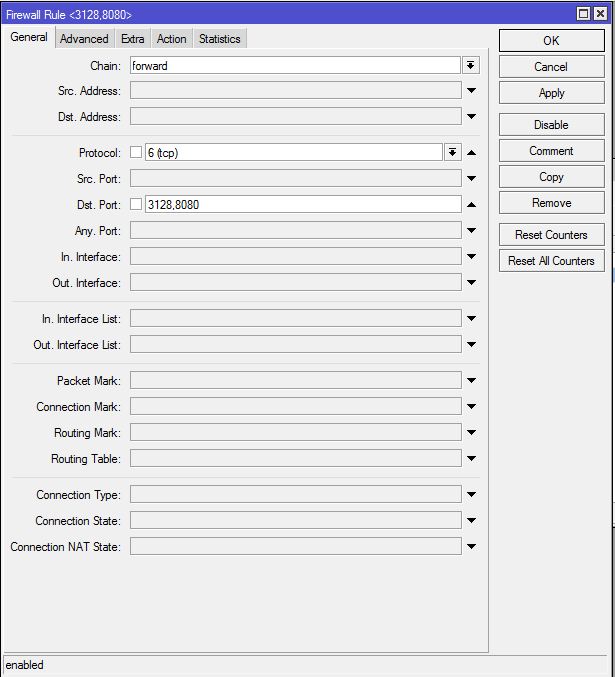Collapse the Dst. Port field arrow

pyautogui.click(x=471, y=205)
